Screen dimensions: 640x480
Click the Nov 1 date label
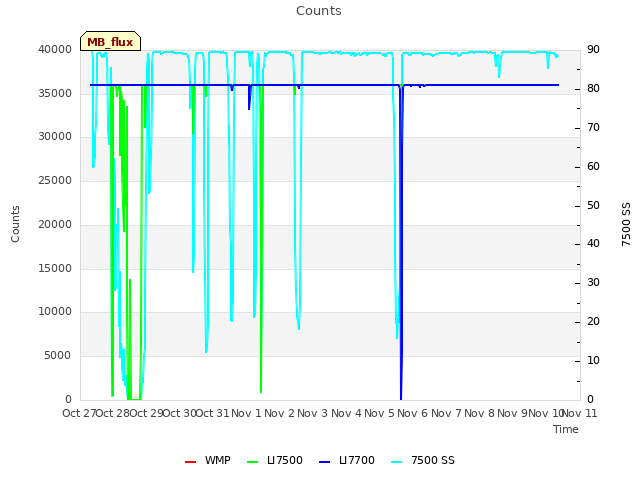coord(246,413)
